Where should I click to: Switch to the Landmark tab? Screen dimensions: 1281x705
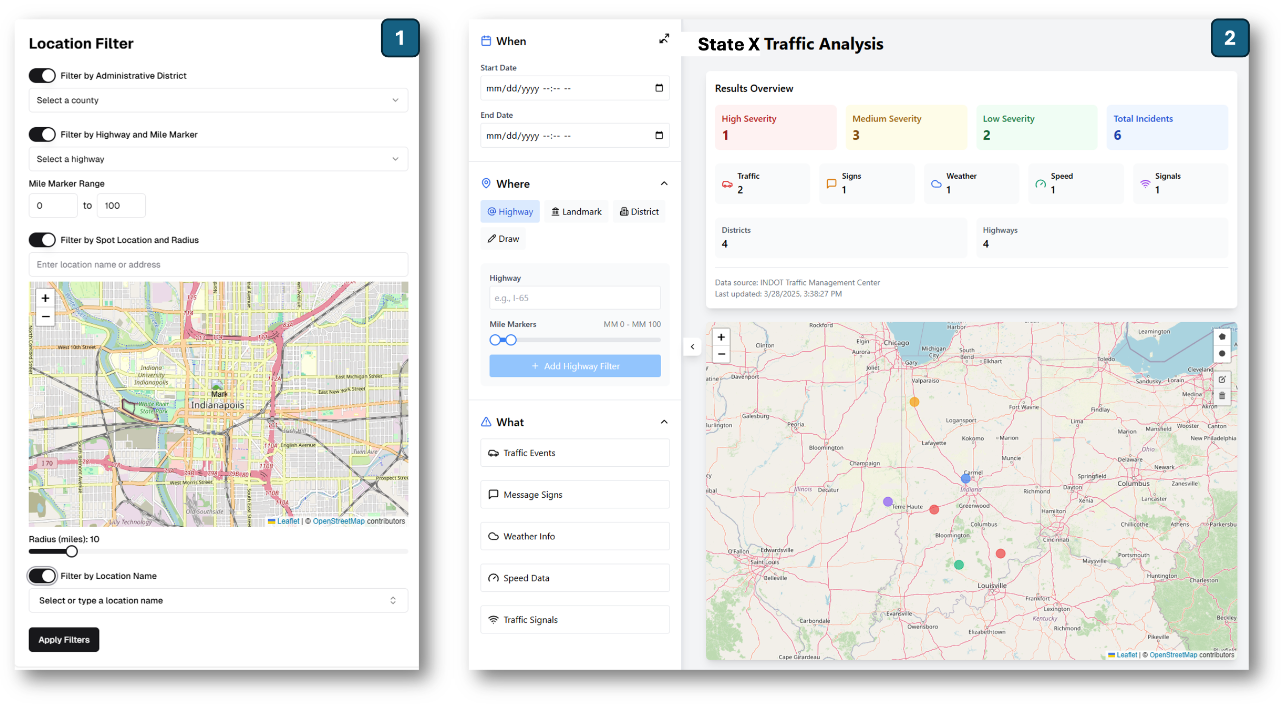577,212
